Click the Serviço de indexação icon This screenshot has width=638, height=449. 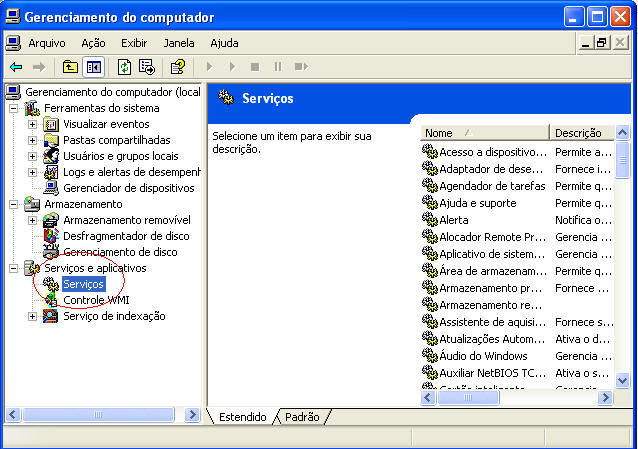51,316
